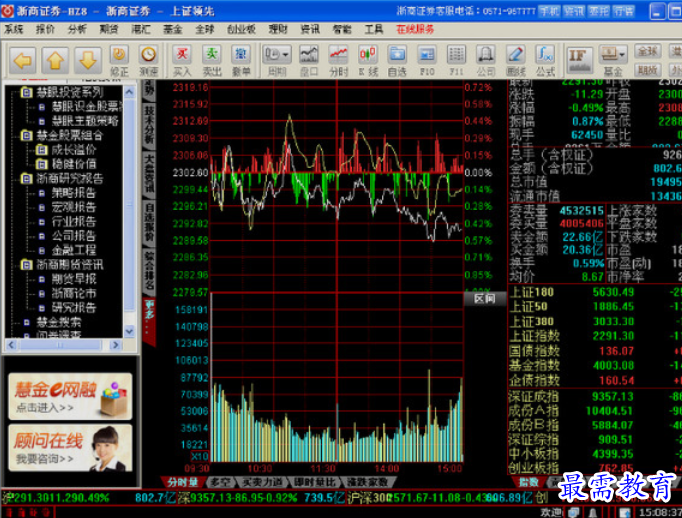The image size is (682, 518).
Task: Click the 期货 toolbar button below 全球
Action: [647, 70]
